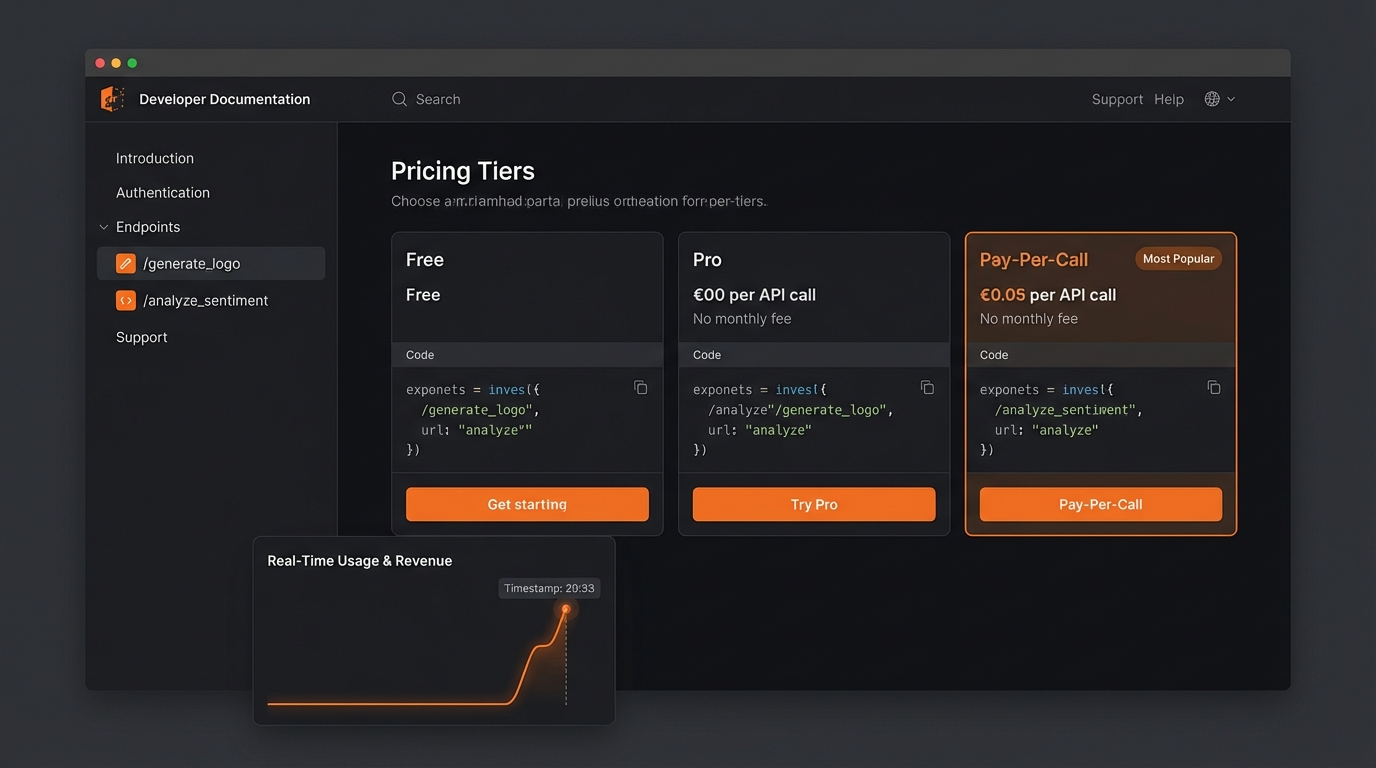Click the Help link in header

[1168, 99]
